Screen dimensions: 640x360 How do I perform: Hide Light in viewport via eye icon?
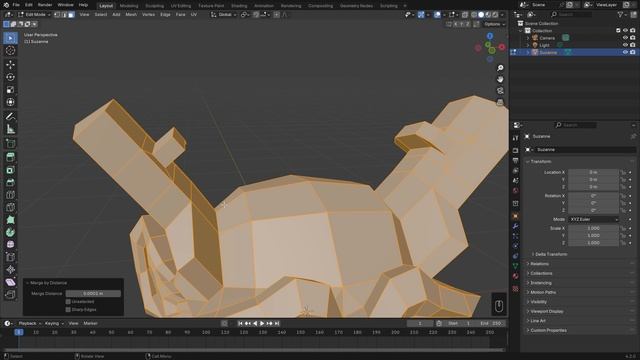tap(625, 45)
